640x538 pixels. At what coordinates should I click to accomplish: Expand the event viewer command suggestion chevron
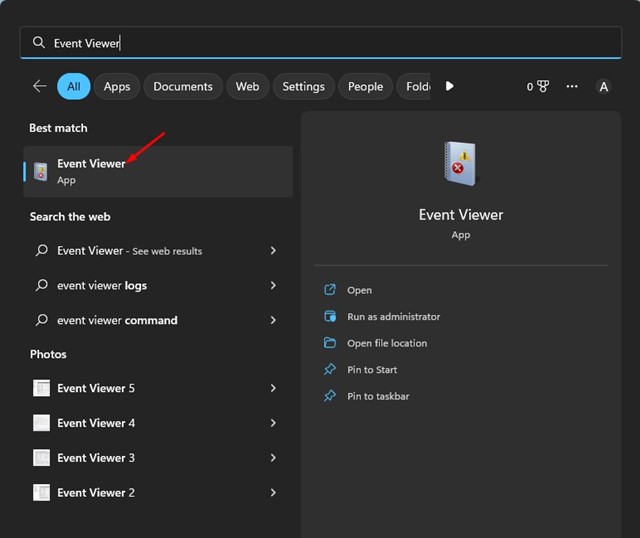(273, 320)
